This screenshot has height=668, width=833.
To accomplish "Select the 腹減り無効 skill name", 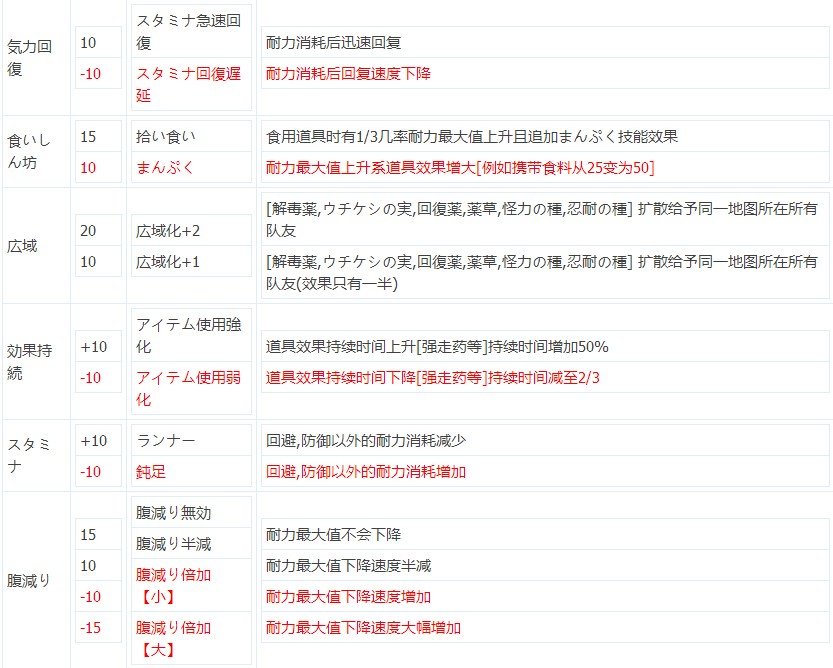I will [x=173, y=513].
